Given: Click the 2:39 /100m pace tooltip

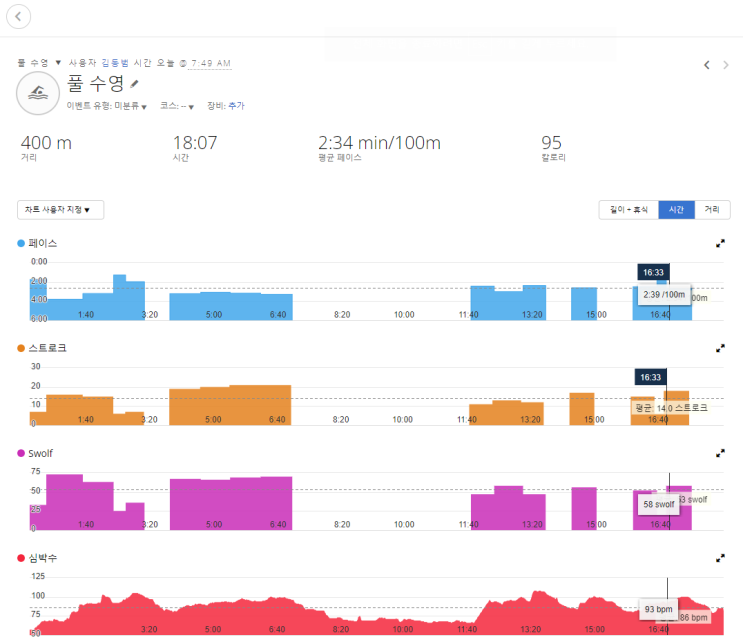Looking at the screenshot, I should click(x=664, y=295).
